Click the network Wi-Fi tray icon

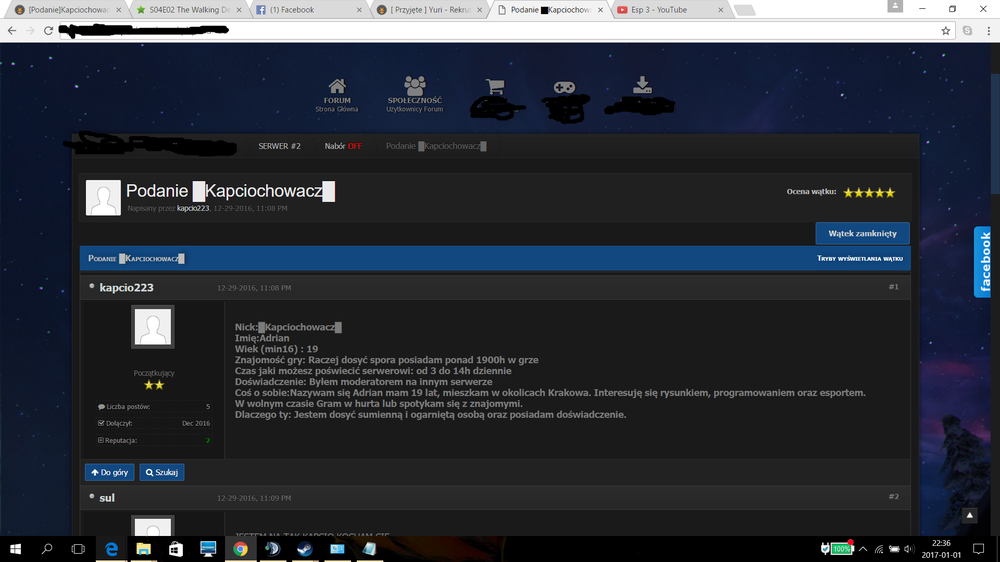click(879, 549)
